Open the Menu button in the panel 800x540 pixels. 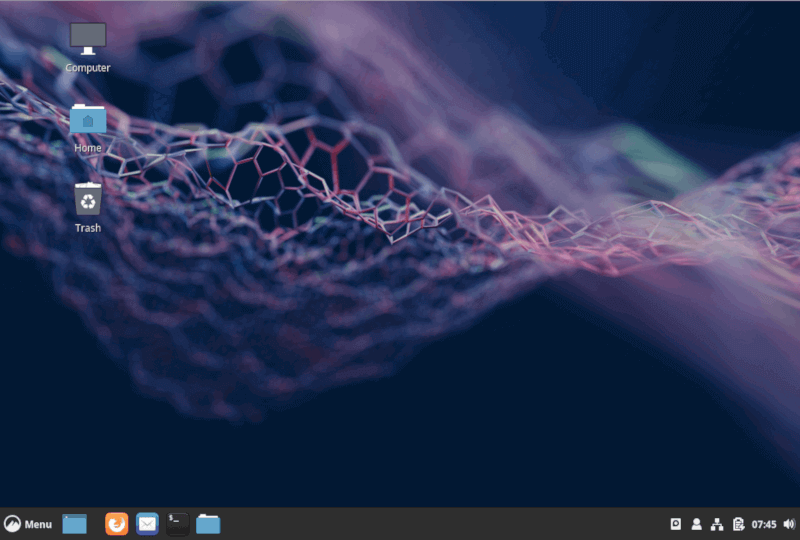coord(28,524)
